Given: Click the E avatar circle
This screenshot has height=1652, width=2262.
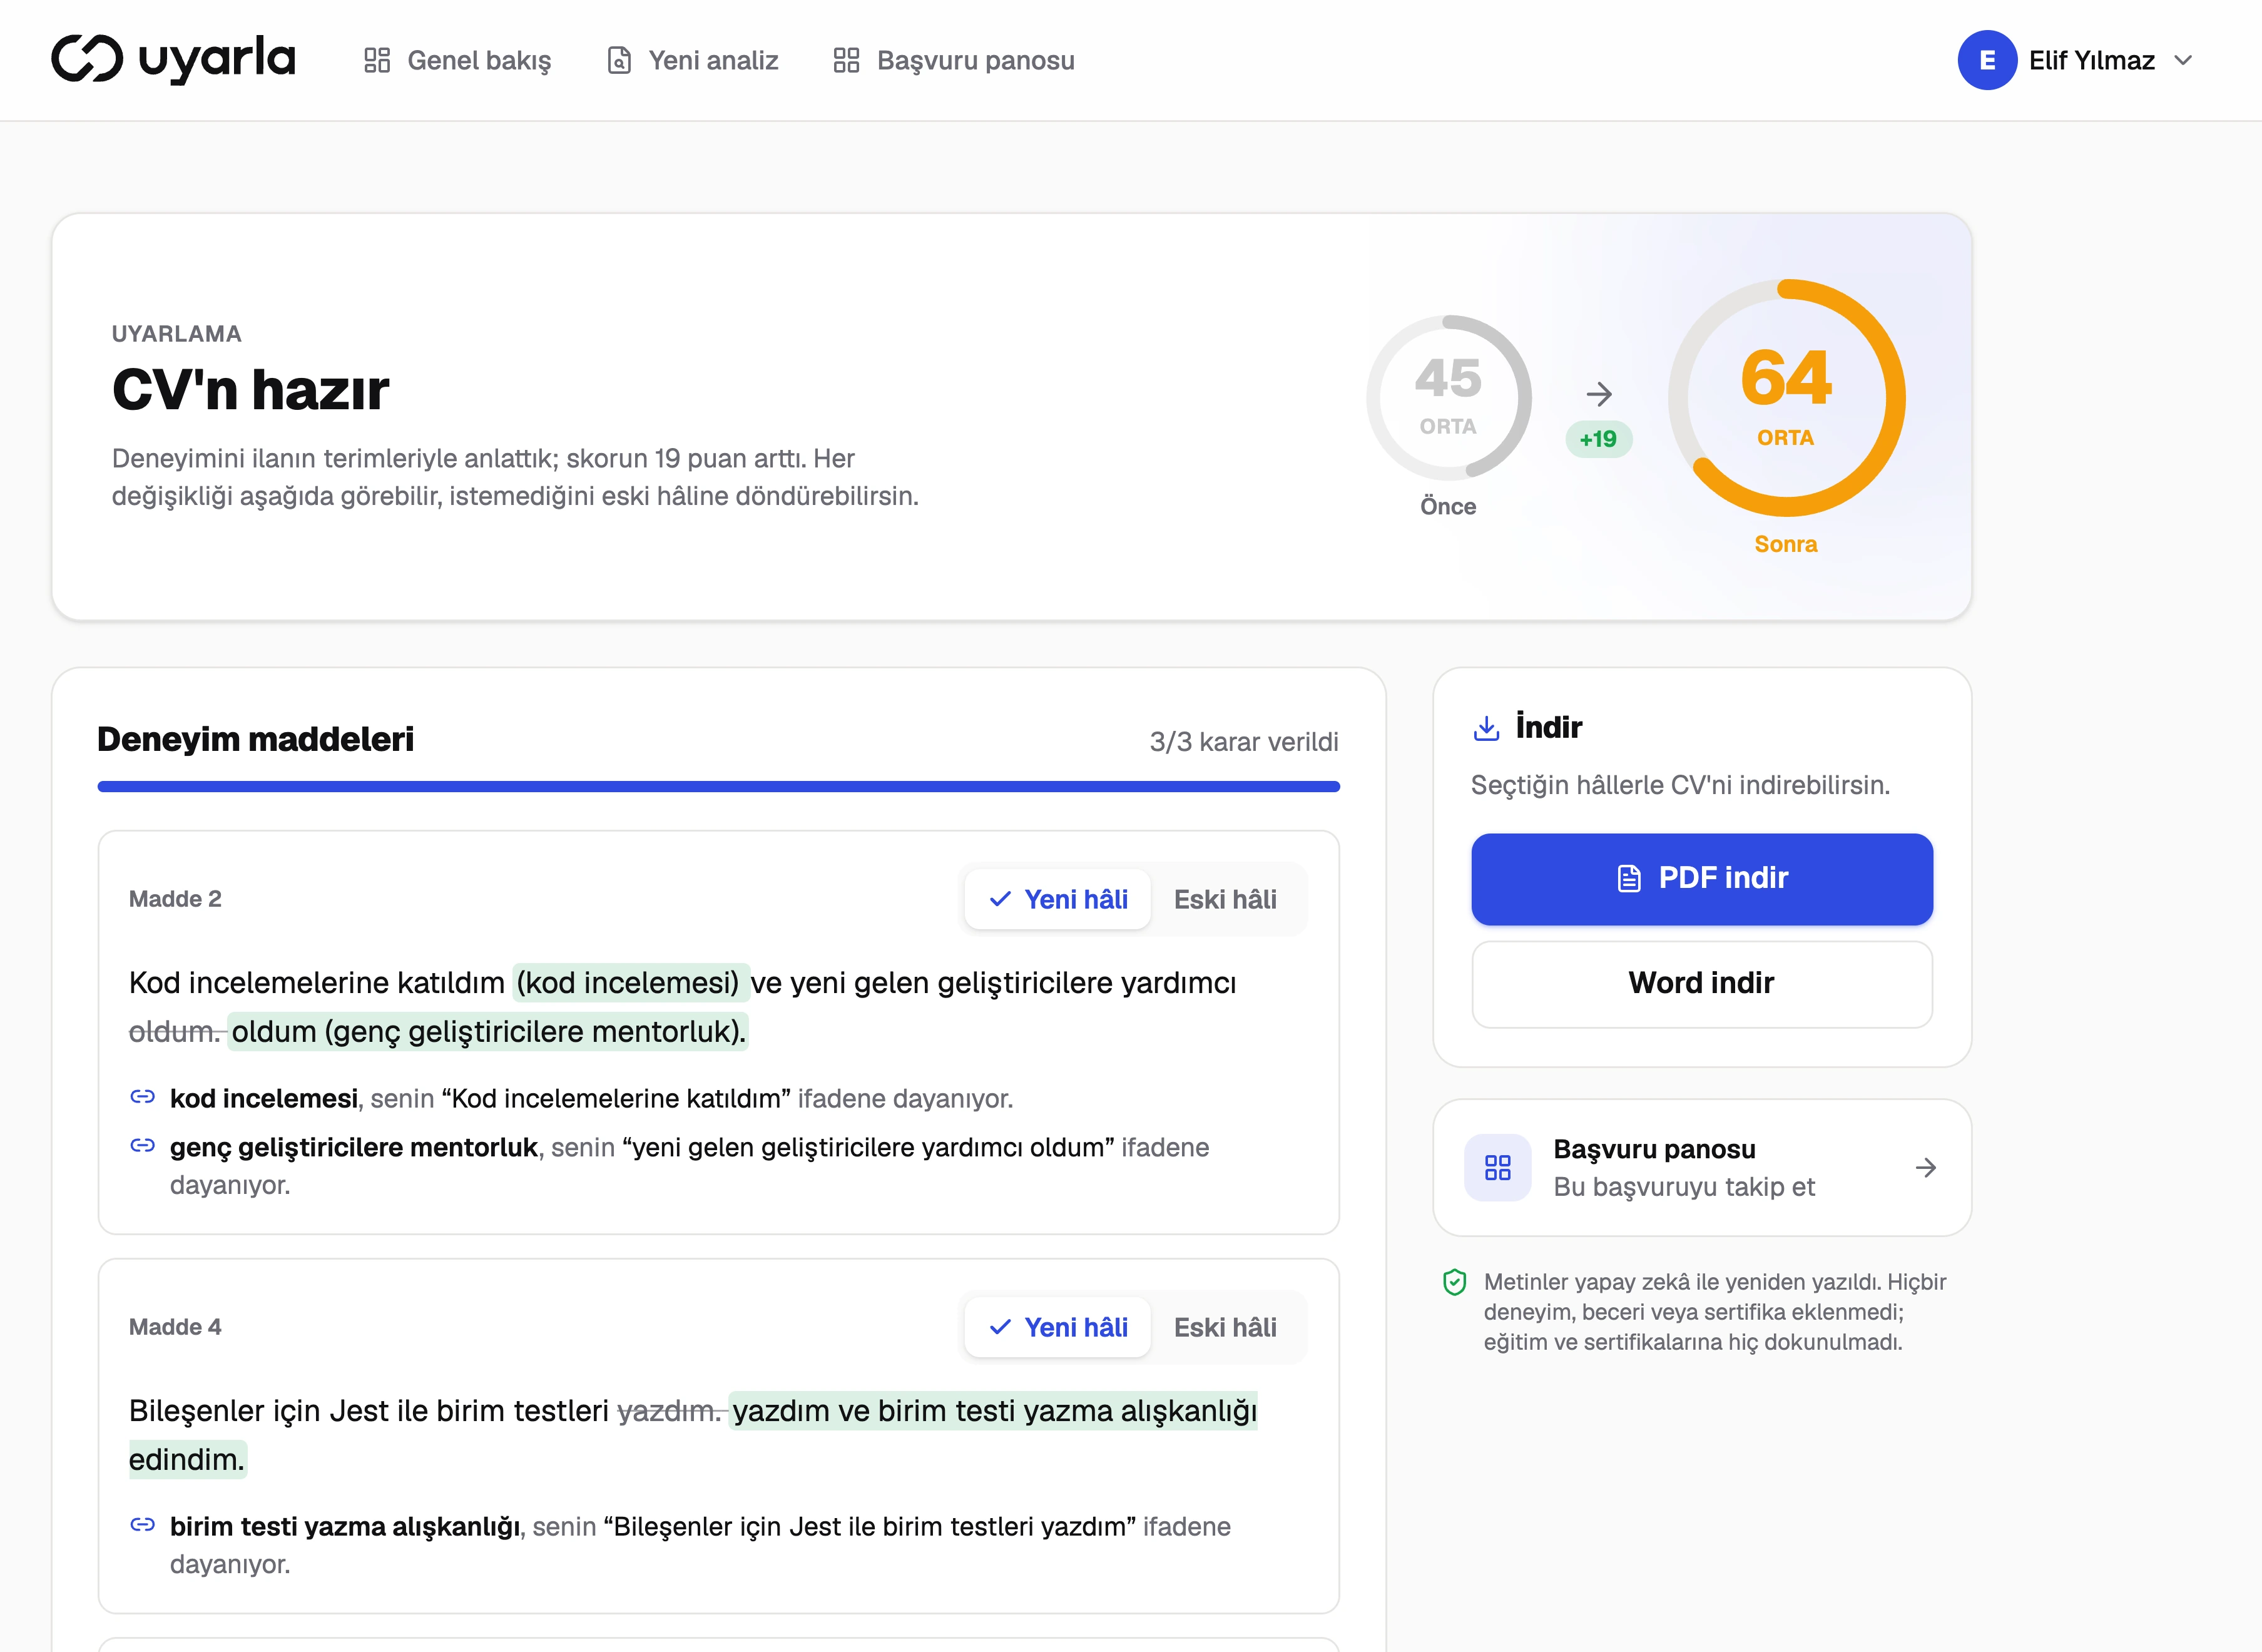Looking at the screenshot, I should pyautogui.click(x=1986, y=60).
